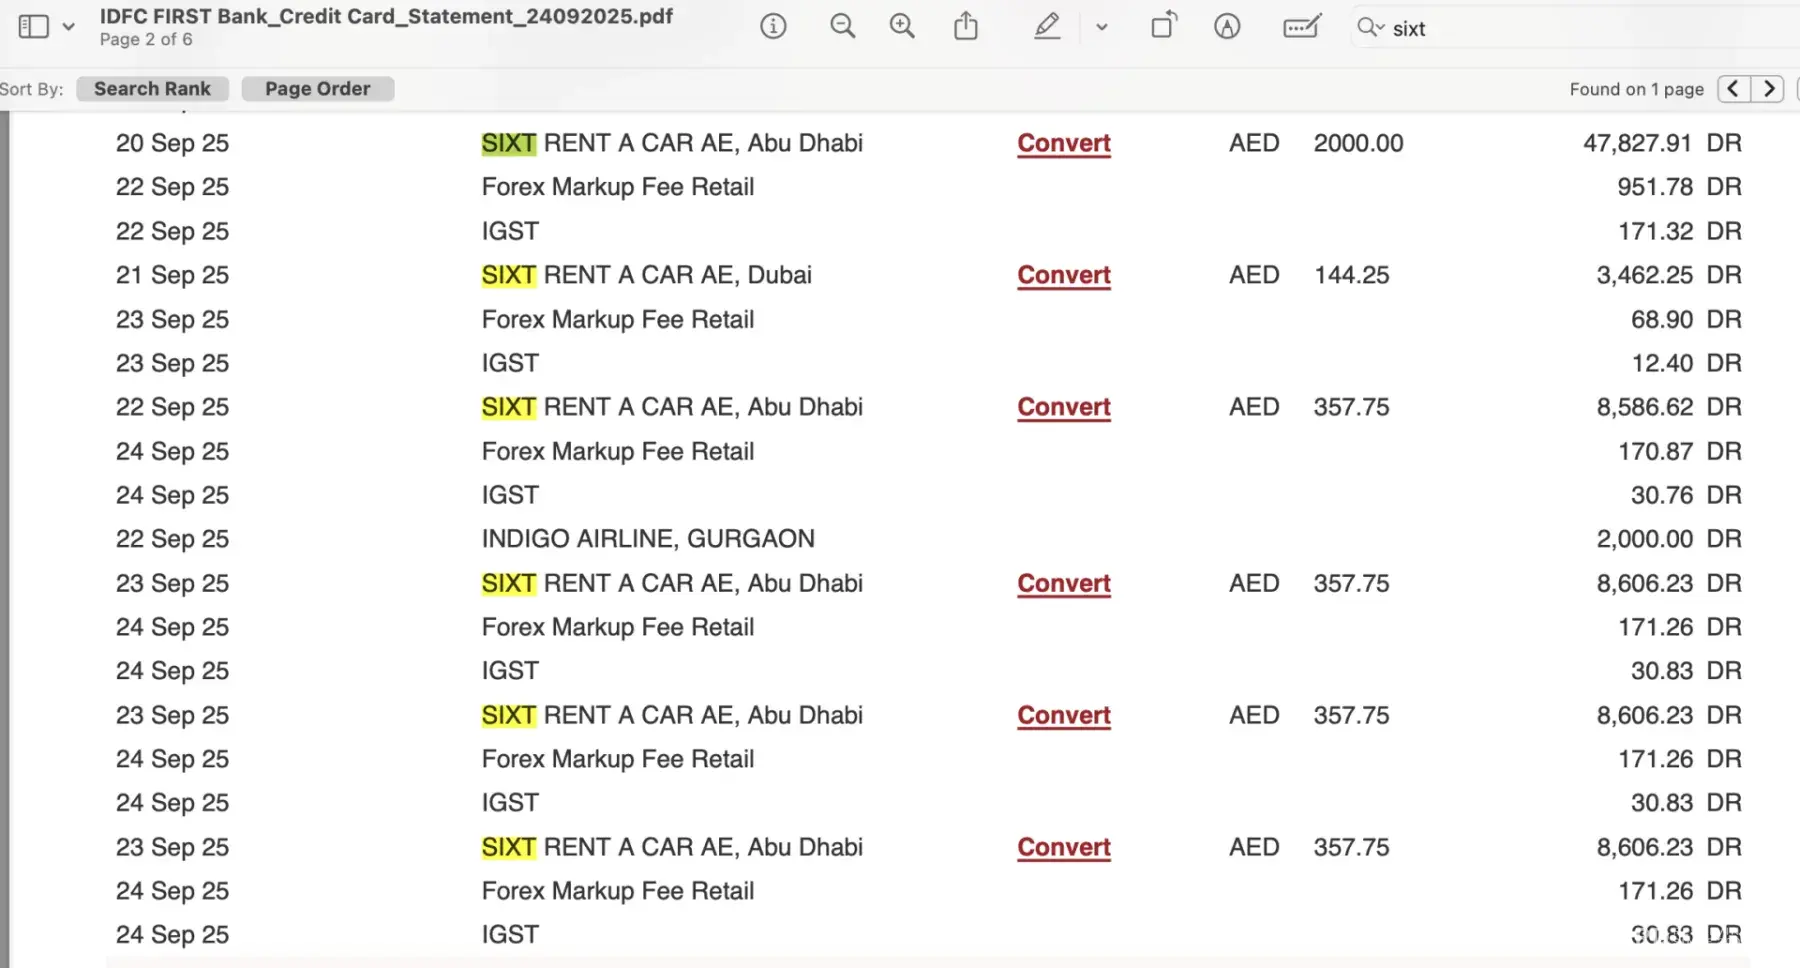Click Convert for the AED 2000.00 transaction

pyautogui.click(x=1063, y=143)
